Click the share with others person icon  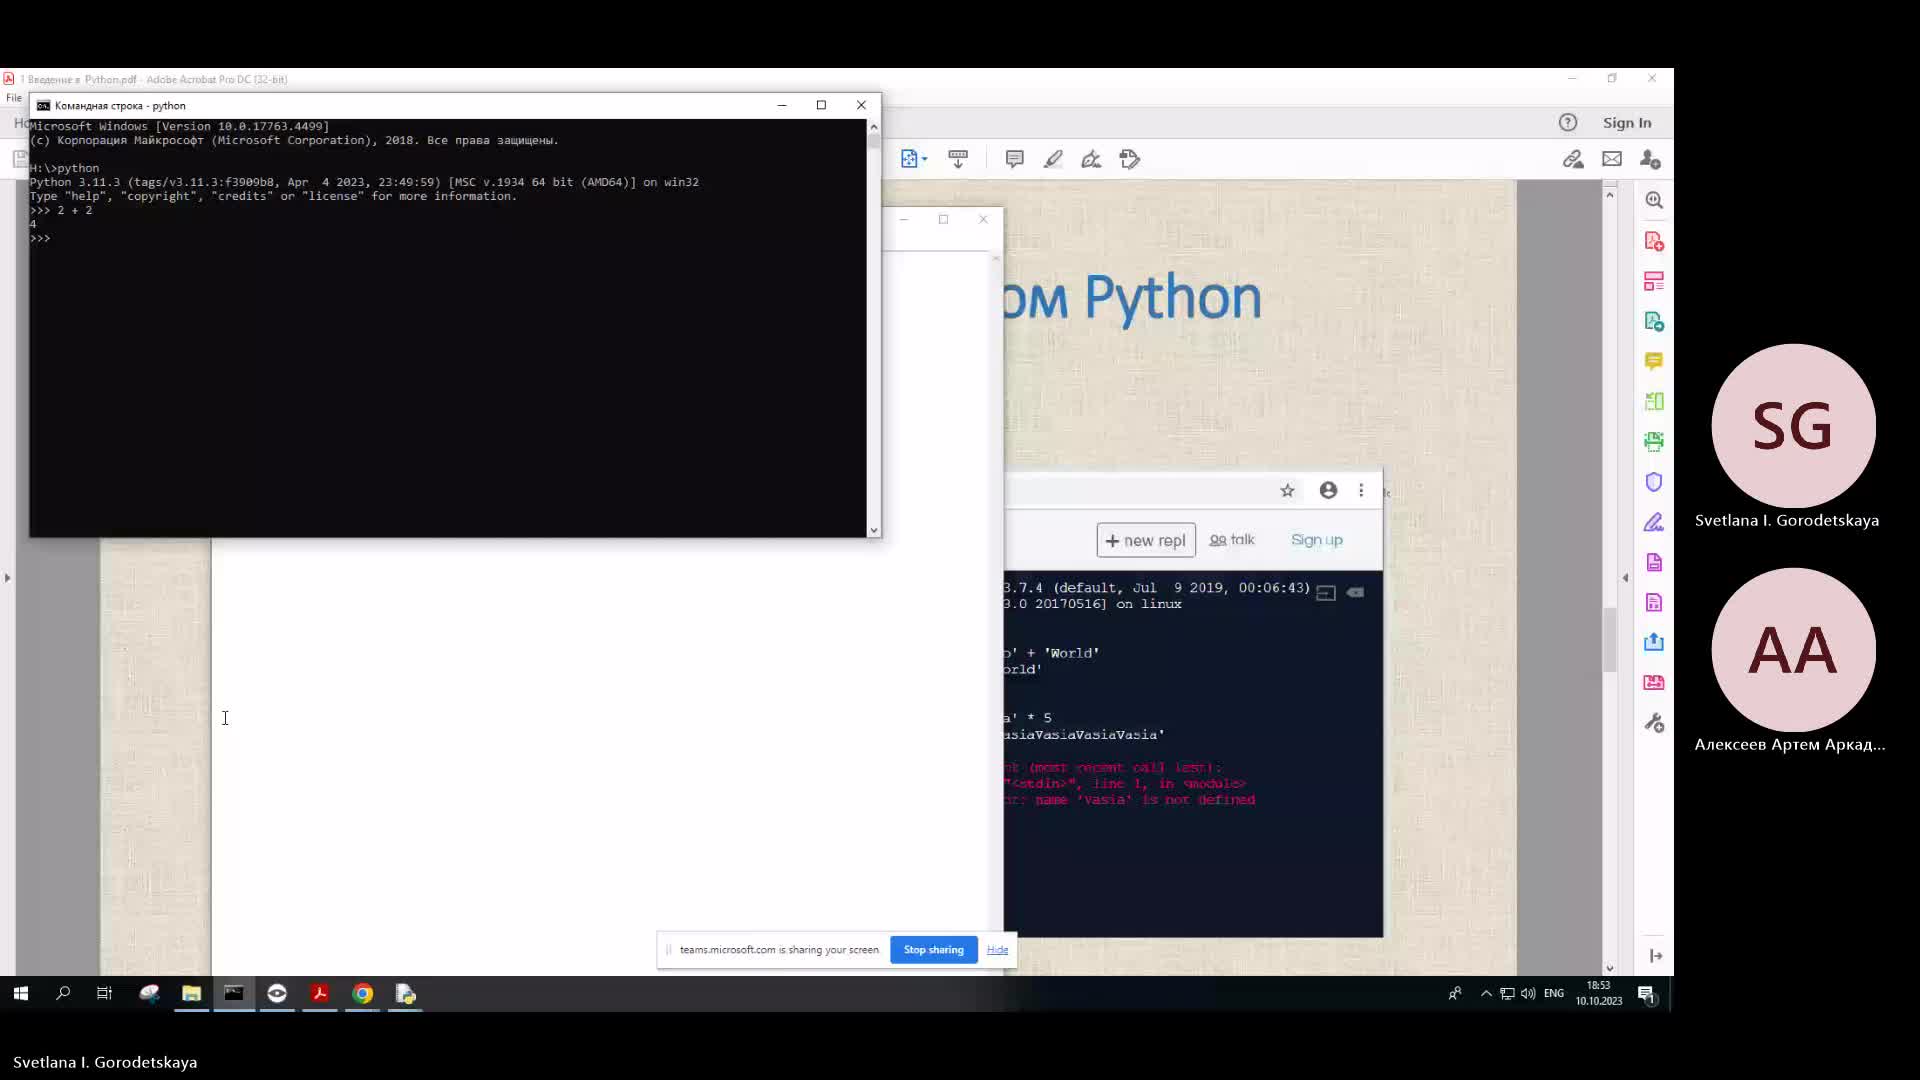pyautogui.click(x=1651, y=159)
